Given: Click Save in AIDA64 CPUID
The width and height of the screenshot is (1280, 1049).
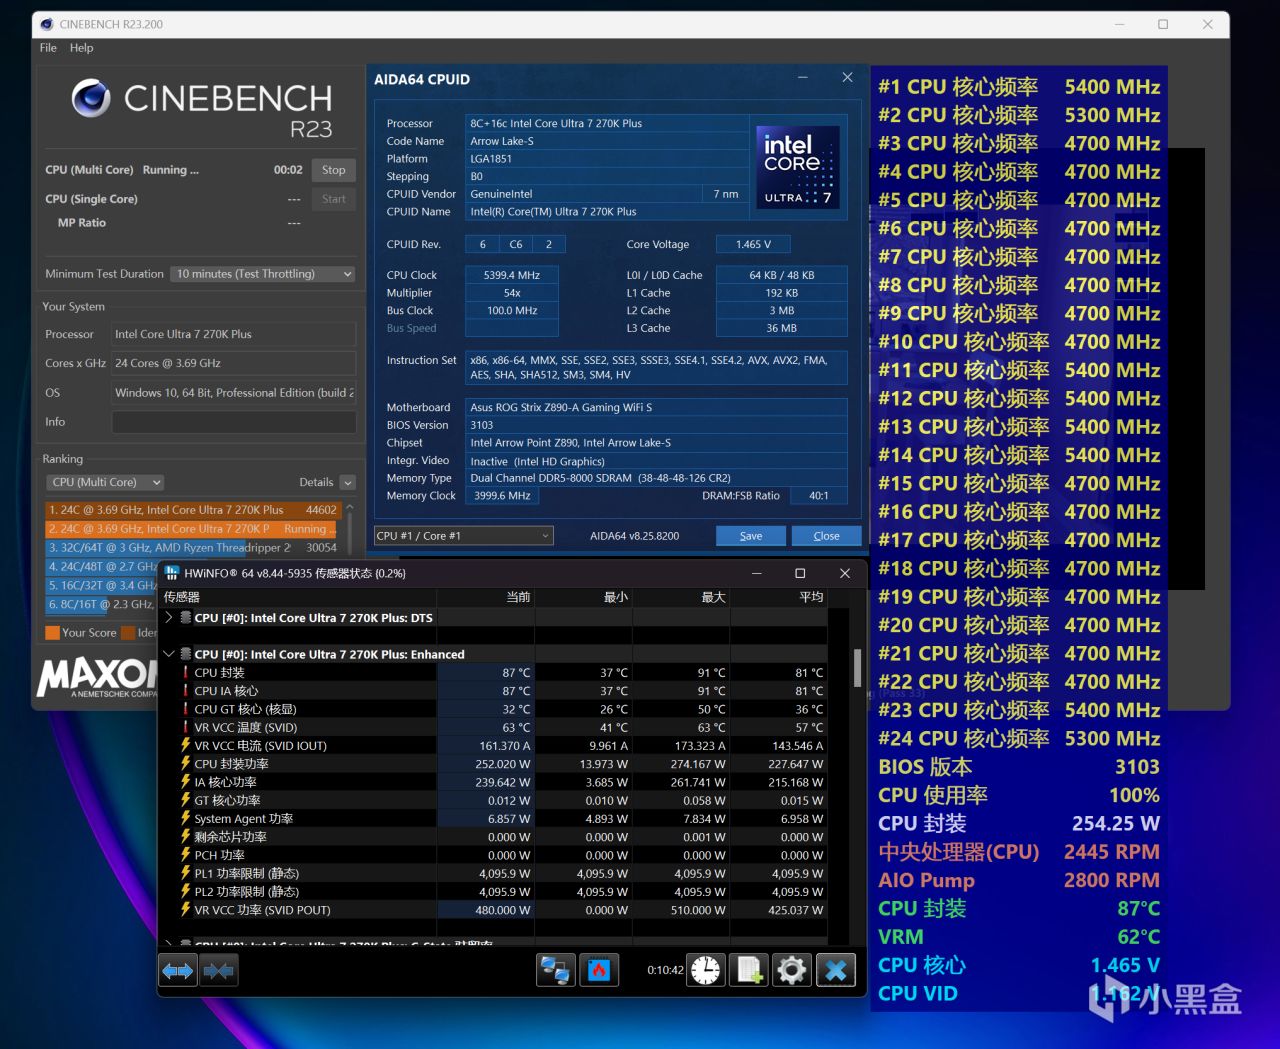Looking at the screenshot, I should pyautogui.click(x=751, y=536).
